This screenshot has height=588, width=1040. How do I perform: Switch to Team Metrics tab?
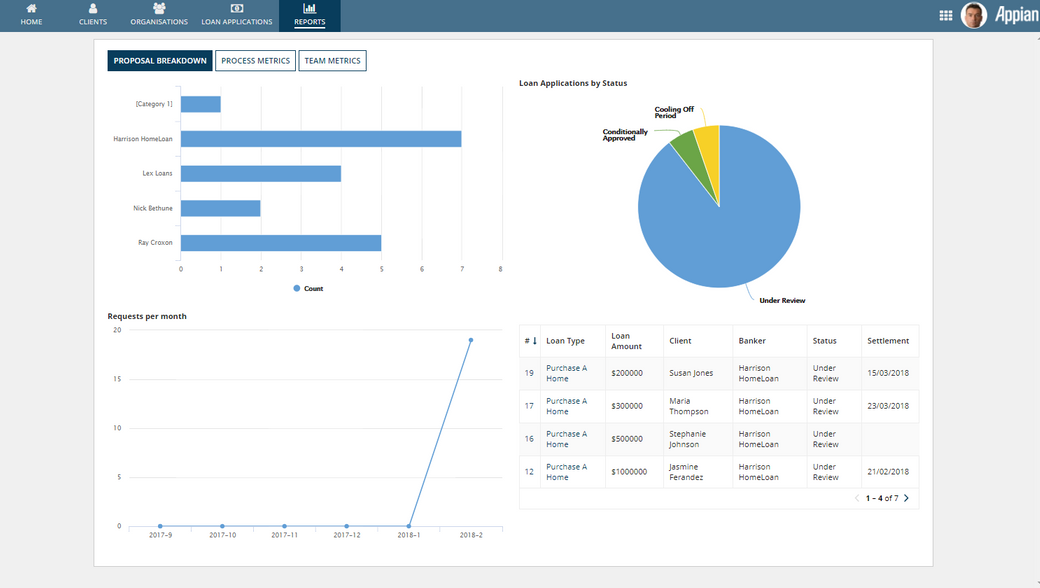point(332,61)
